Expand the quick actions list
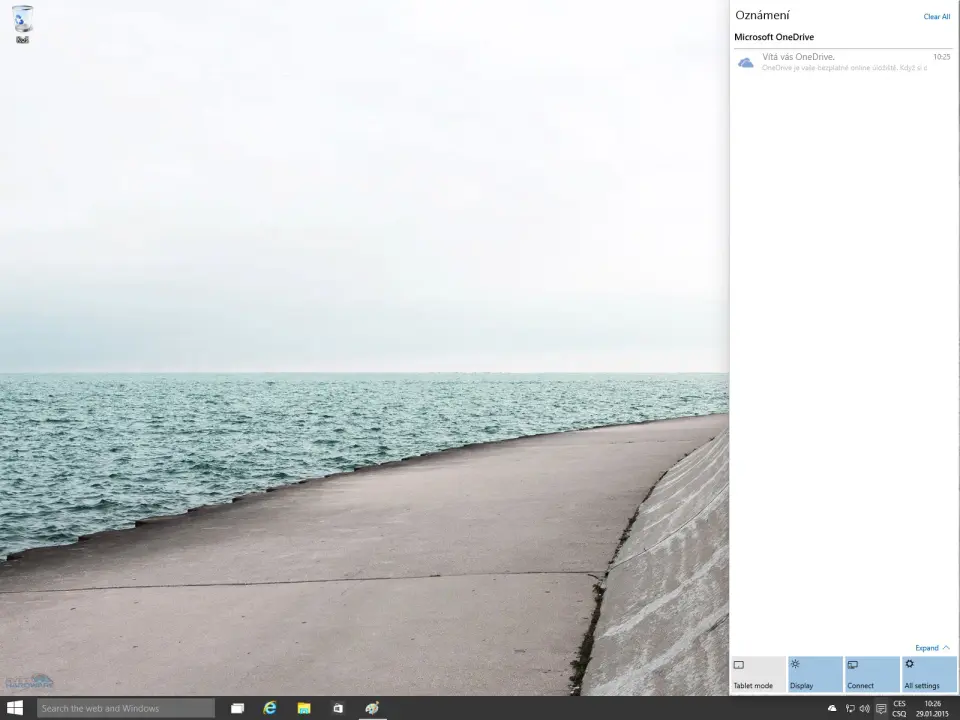 [932, 648]
